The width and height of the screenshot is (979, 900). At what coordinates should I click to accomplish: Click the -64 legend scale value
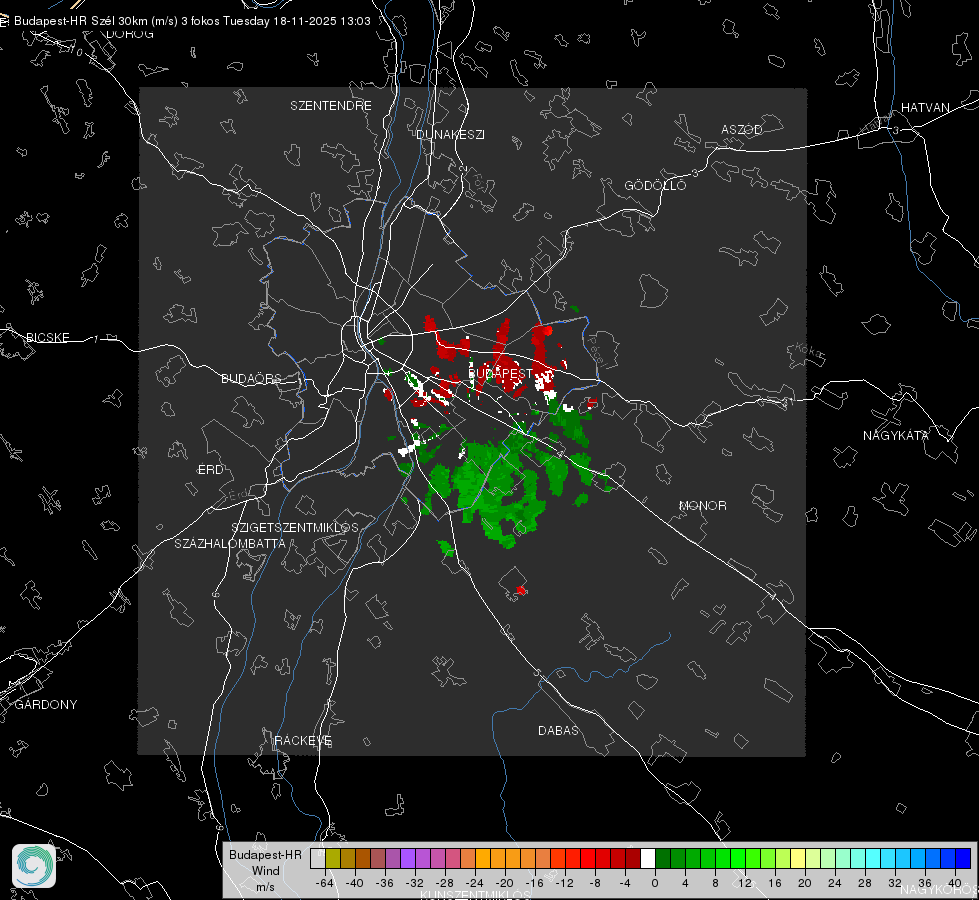324,883
